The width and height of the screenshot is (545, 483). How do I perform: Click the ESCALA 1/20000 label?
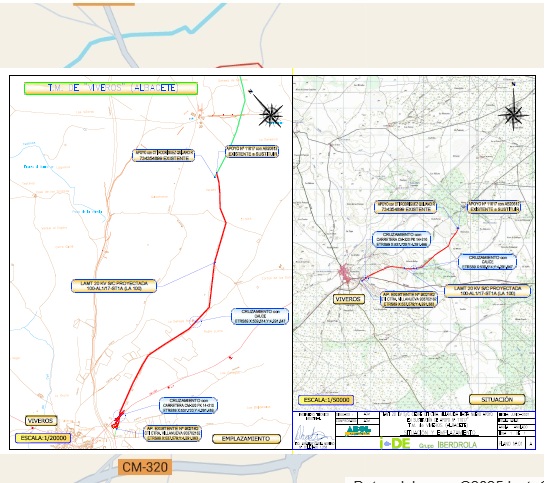(43, 438)
